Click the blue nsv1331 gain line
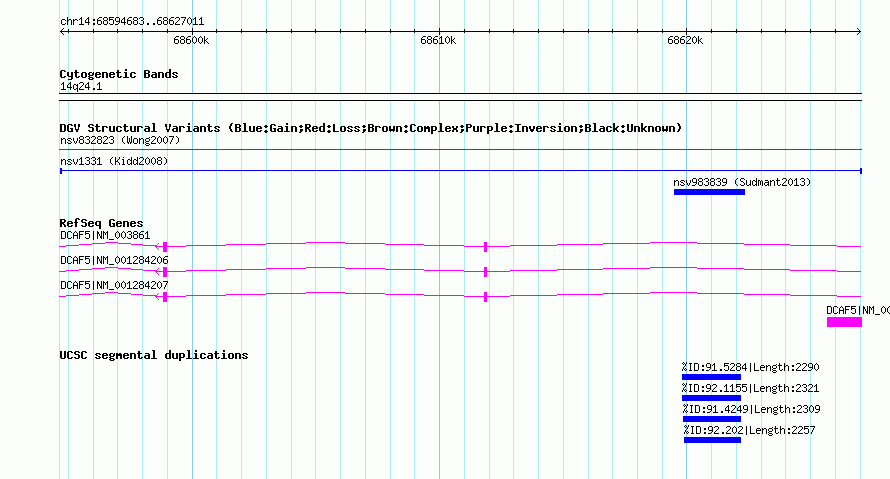890x479 pixels. 460,171
